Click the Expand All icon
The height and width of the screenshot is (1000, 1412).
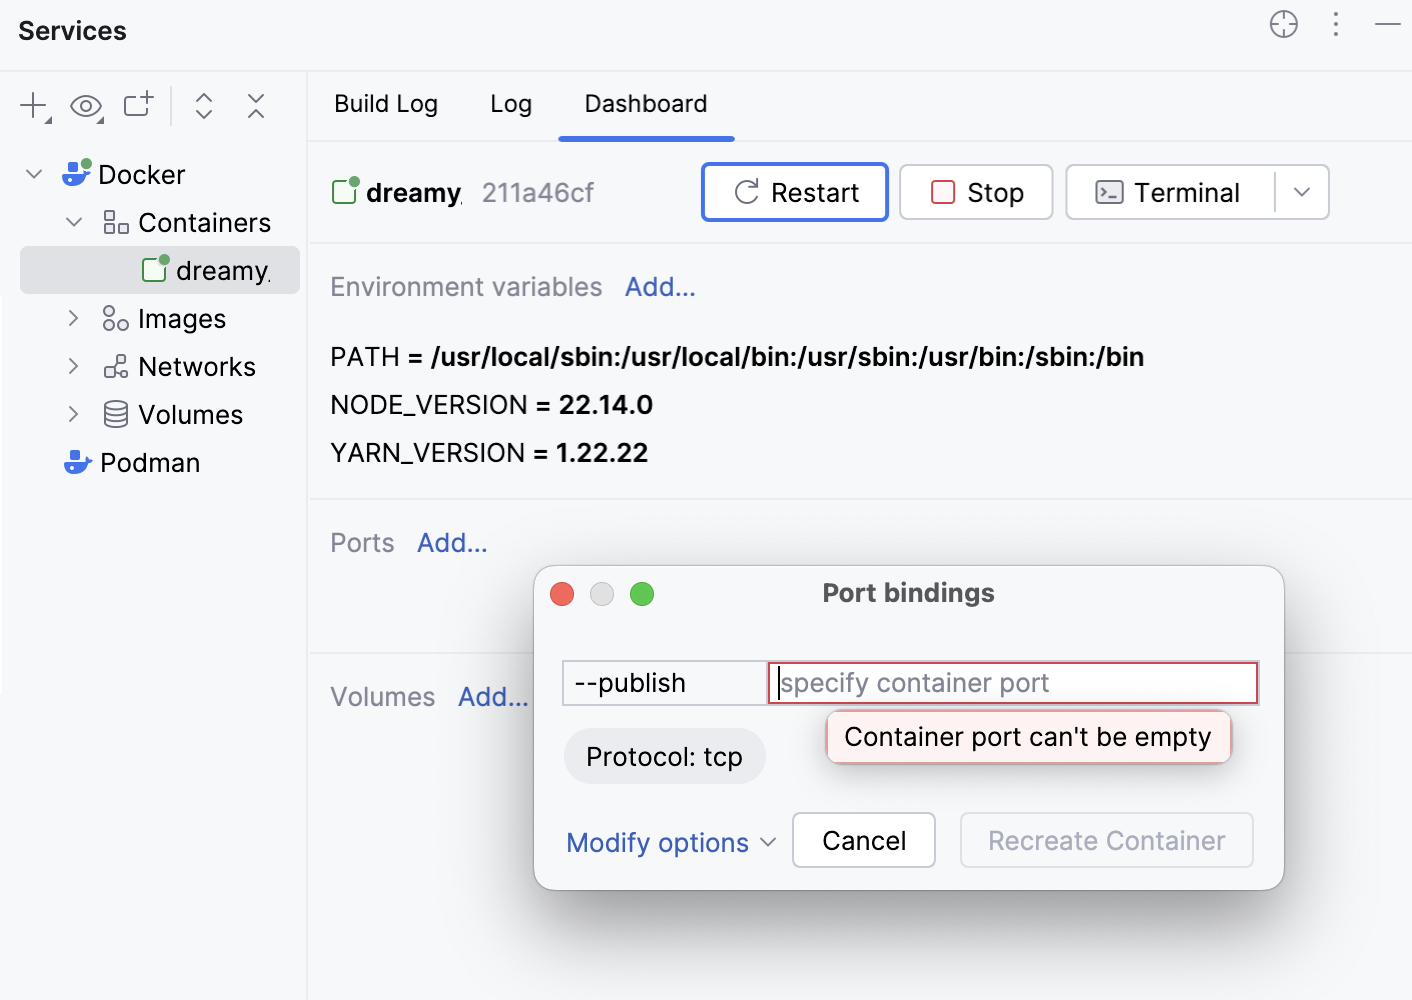pos(204,105)
